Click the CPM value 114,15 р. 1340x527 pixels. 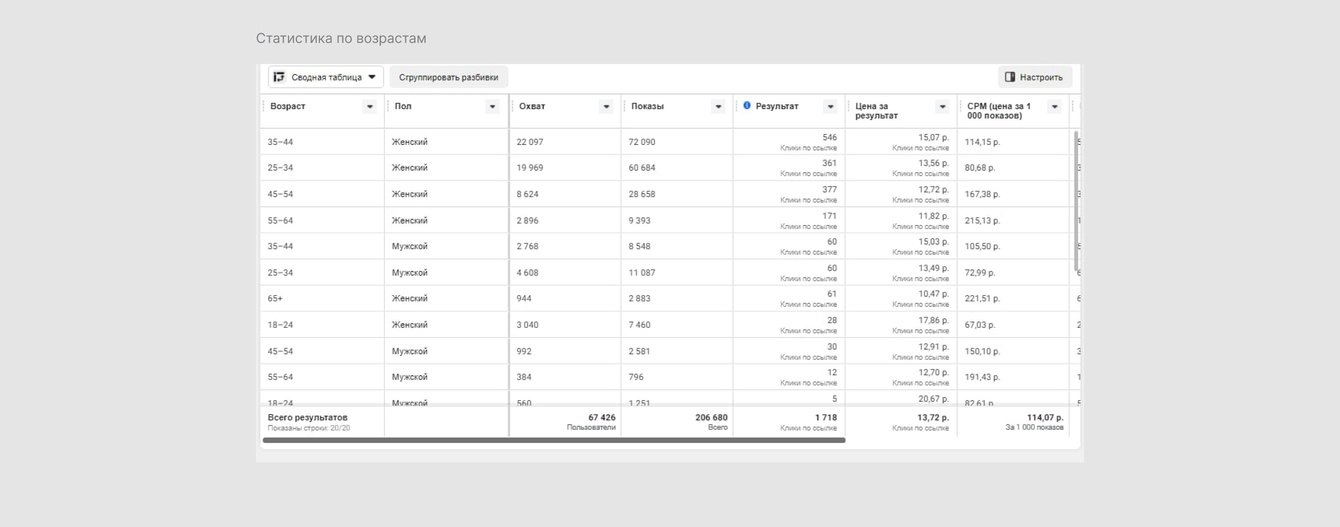[x=982, y=142]
